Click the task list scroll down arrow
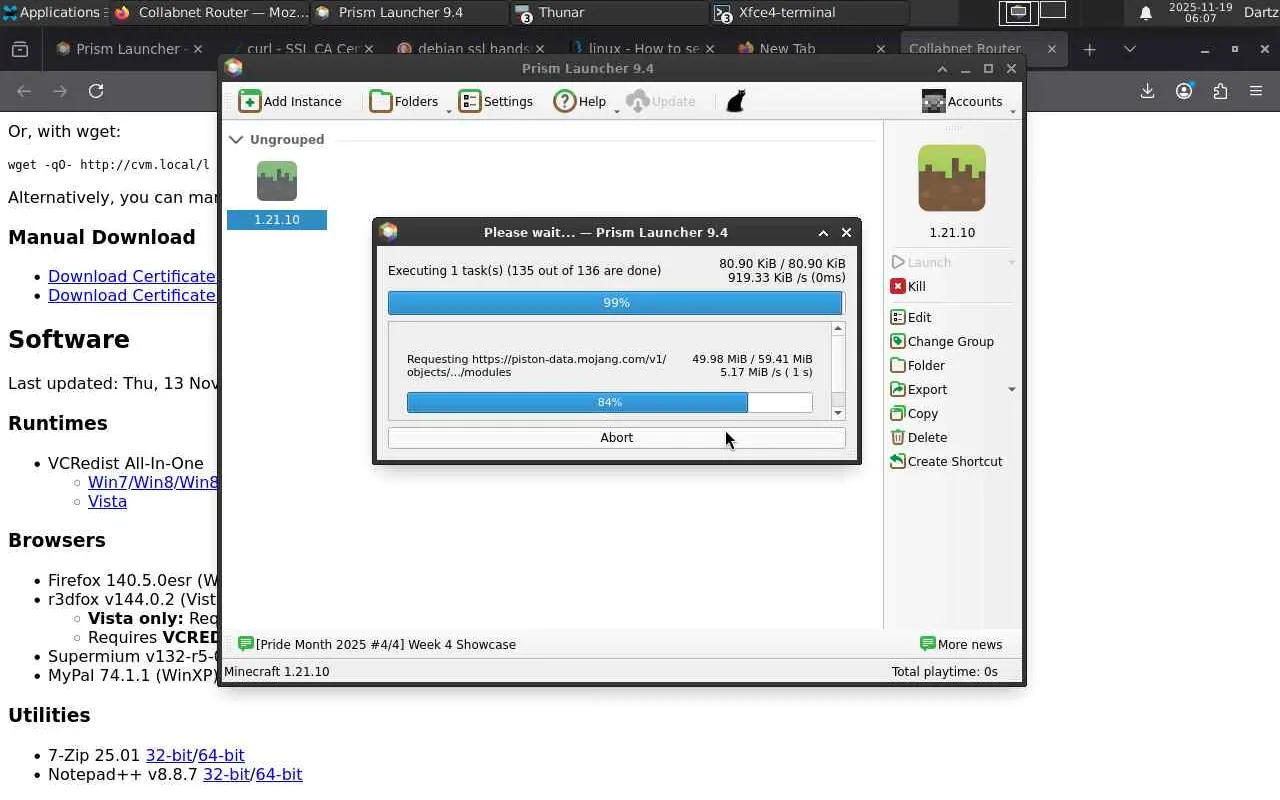 click(x=838, y=413)
